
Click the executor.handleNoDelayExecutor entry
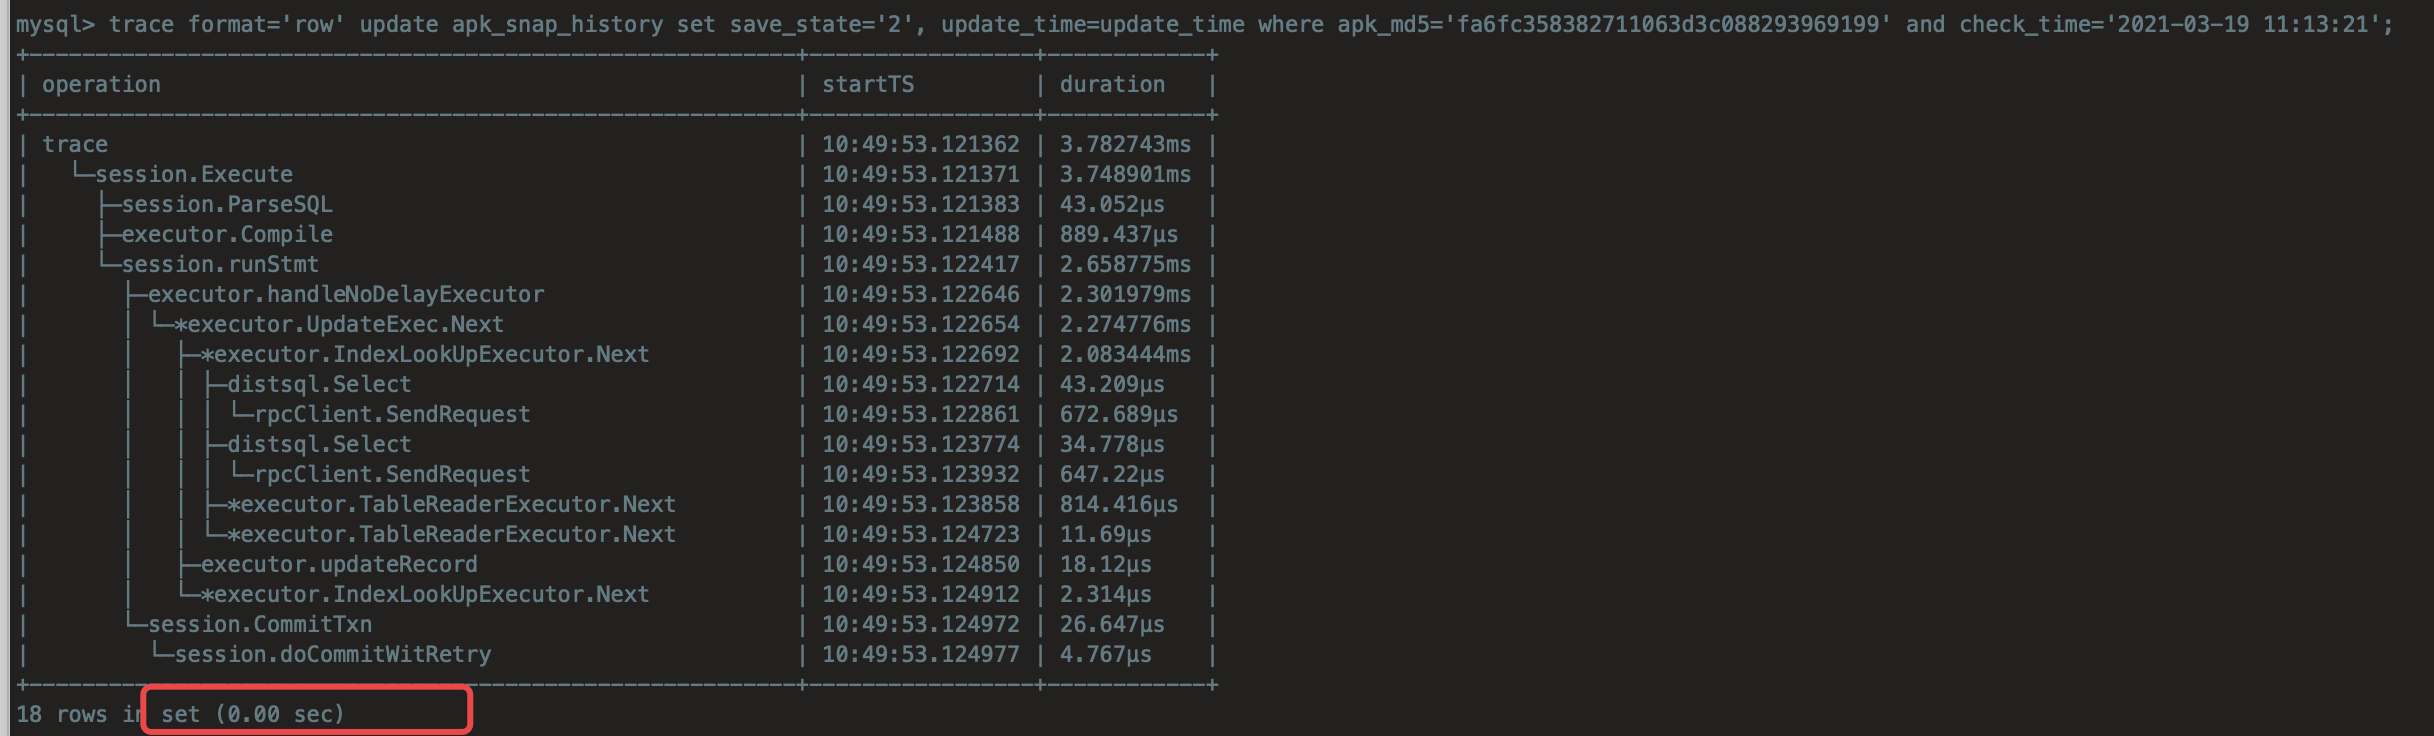[x=346, y=295]
